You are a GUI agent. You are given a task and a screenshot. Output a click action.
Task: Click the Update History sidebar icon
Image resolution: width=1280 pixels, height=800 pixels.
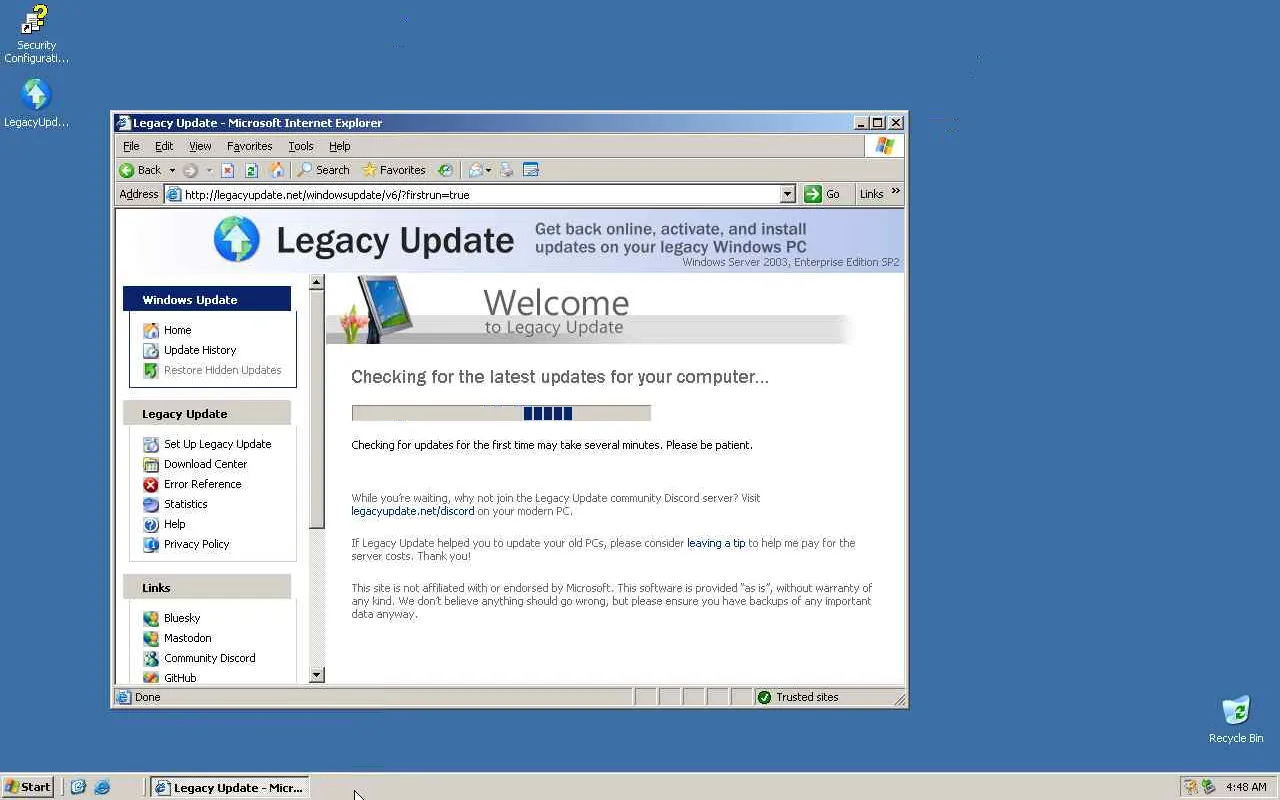tap(151, 350)
